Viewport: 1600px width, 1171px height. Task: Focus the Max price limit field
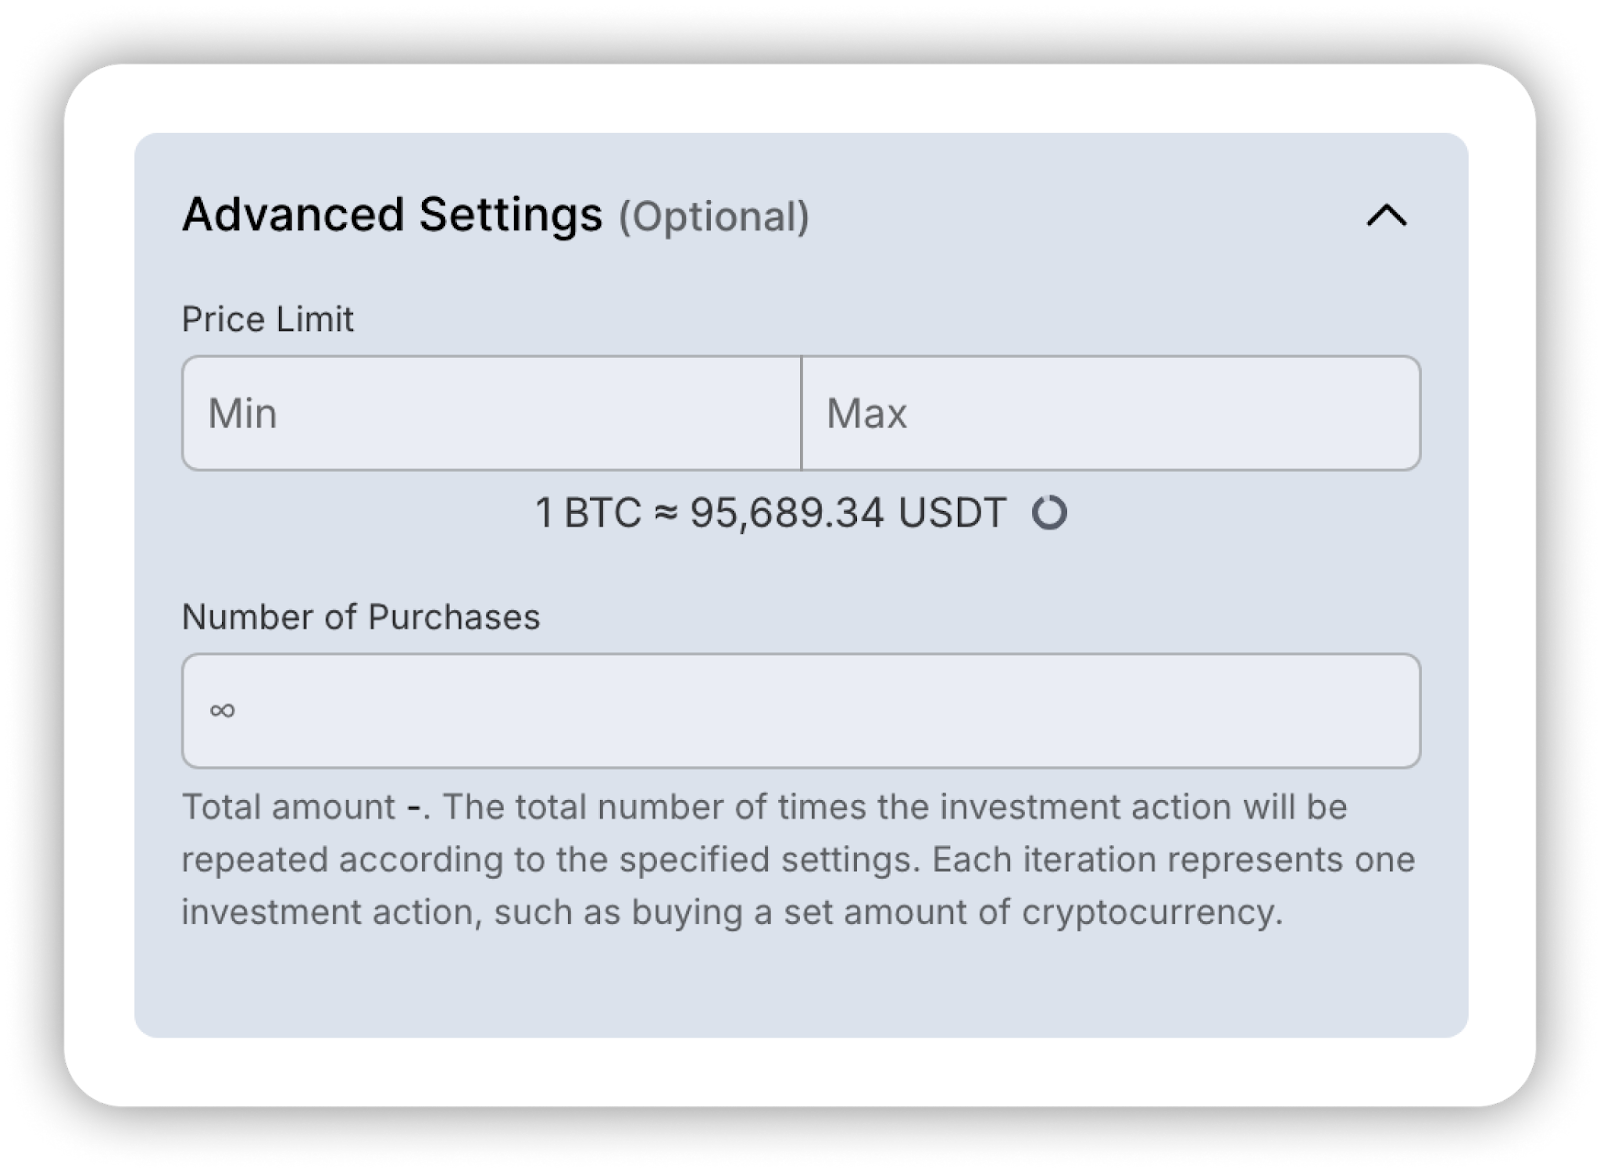pos(1110,413)
